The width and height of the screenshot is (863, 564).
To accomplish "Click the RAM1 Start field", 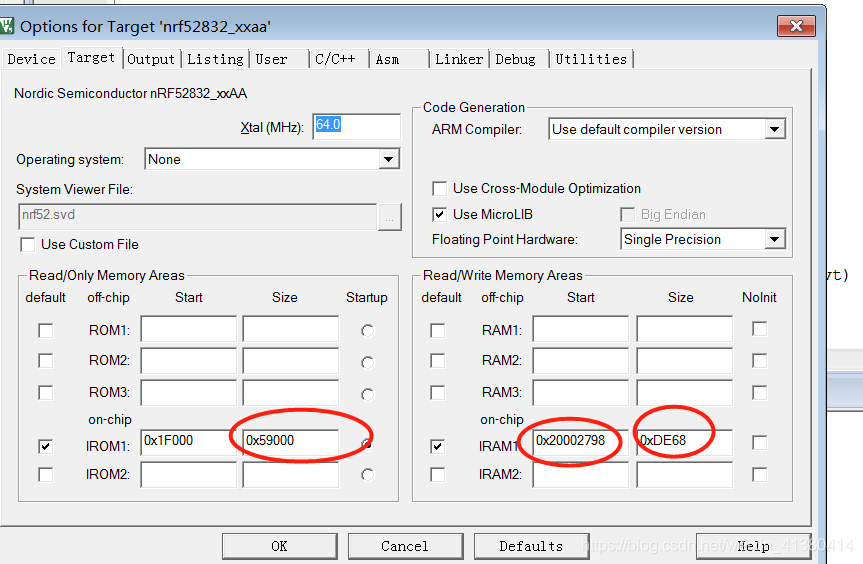I will click(x=580, y=329).
